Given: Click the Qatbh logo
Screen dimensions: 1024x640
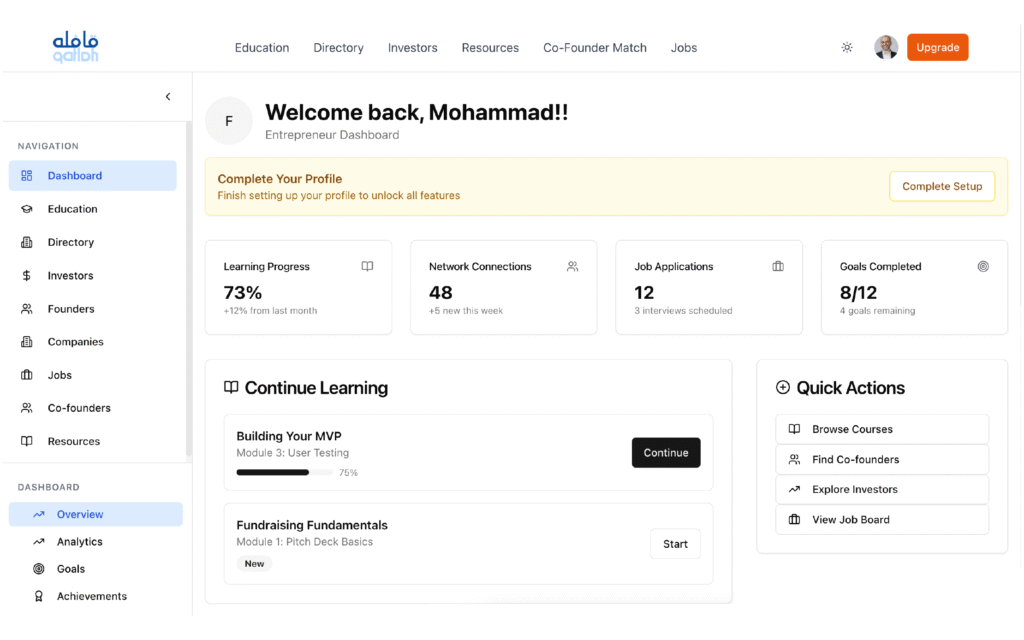Looking at the screenshot, I should tap(76, 47).
